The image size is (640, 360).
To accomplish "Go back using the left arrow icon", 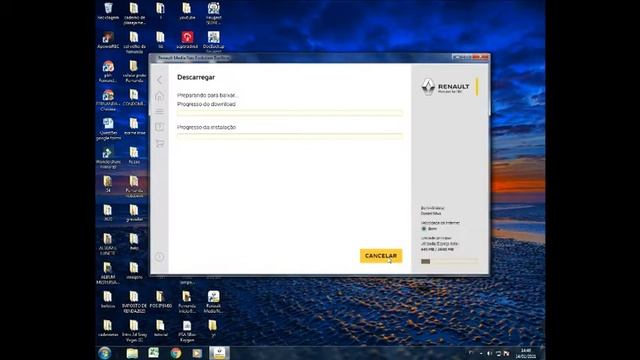I will (x=159, y=80).
